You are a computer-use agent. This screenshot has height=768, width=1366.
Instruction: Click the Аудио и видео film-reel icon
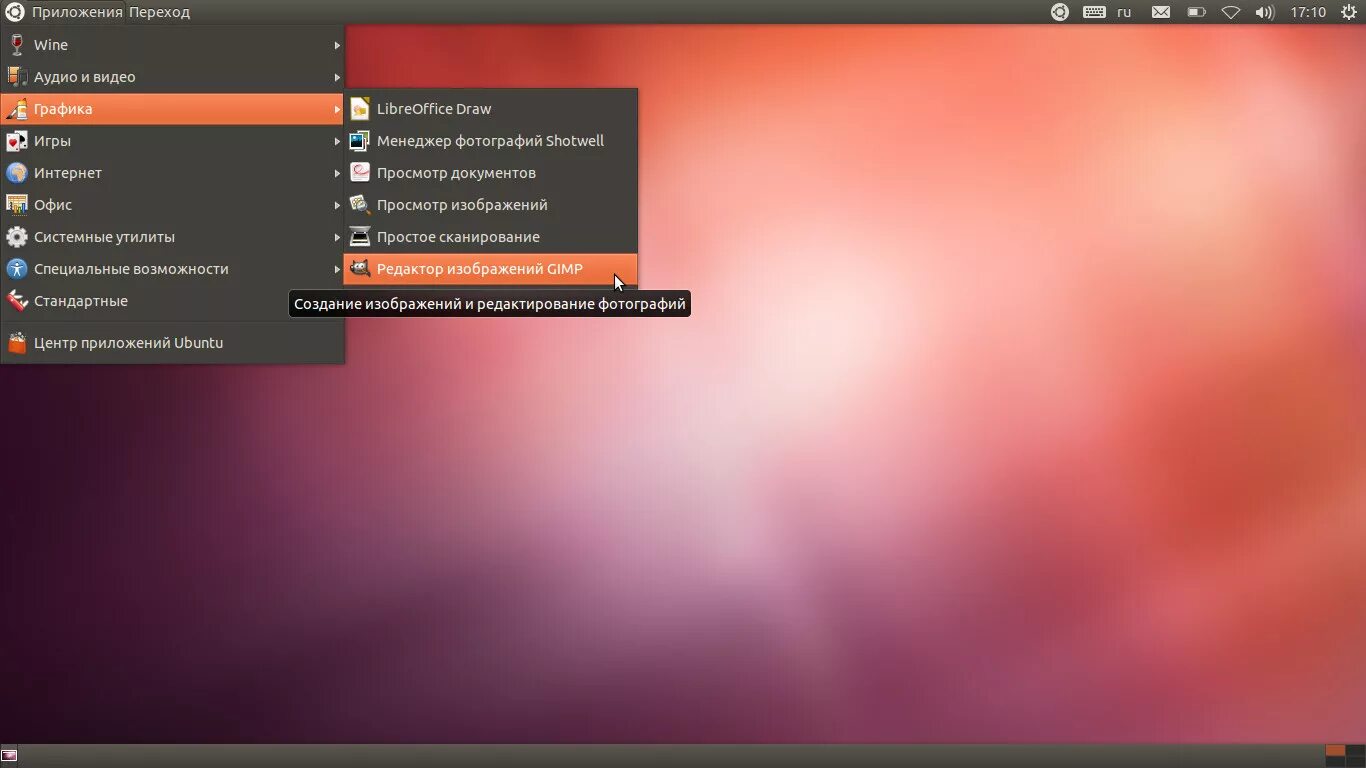(16, 77)
